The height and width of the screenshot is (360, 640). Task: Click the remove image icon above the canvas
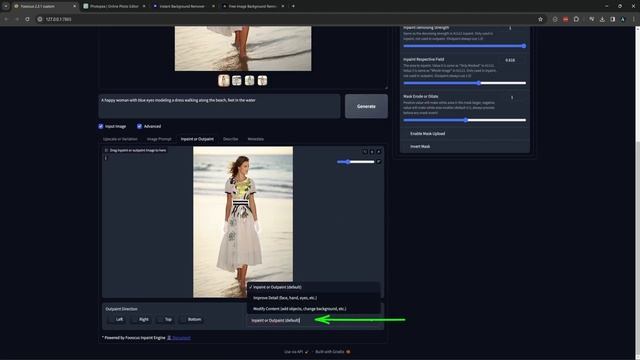click(x=378, y=152)
